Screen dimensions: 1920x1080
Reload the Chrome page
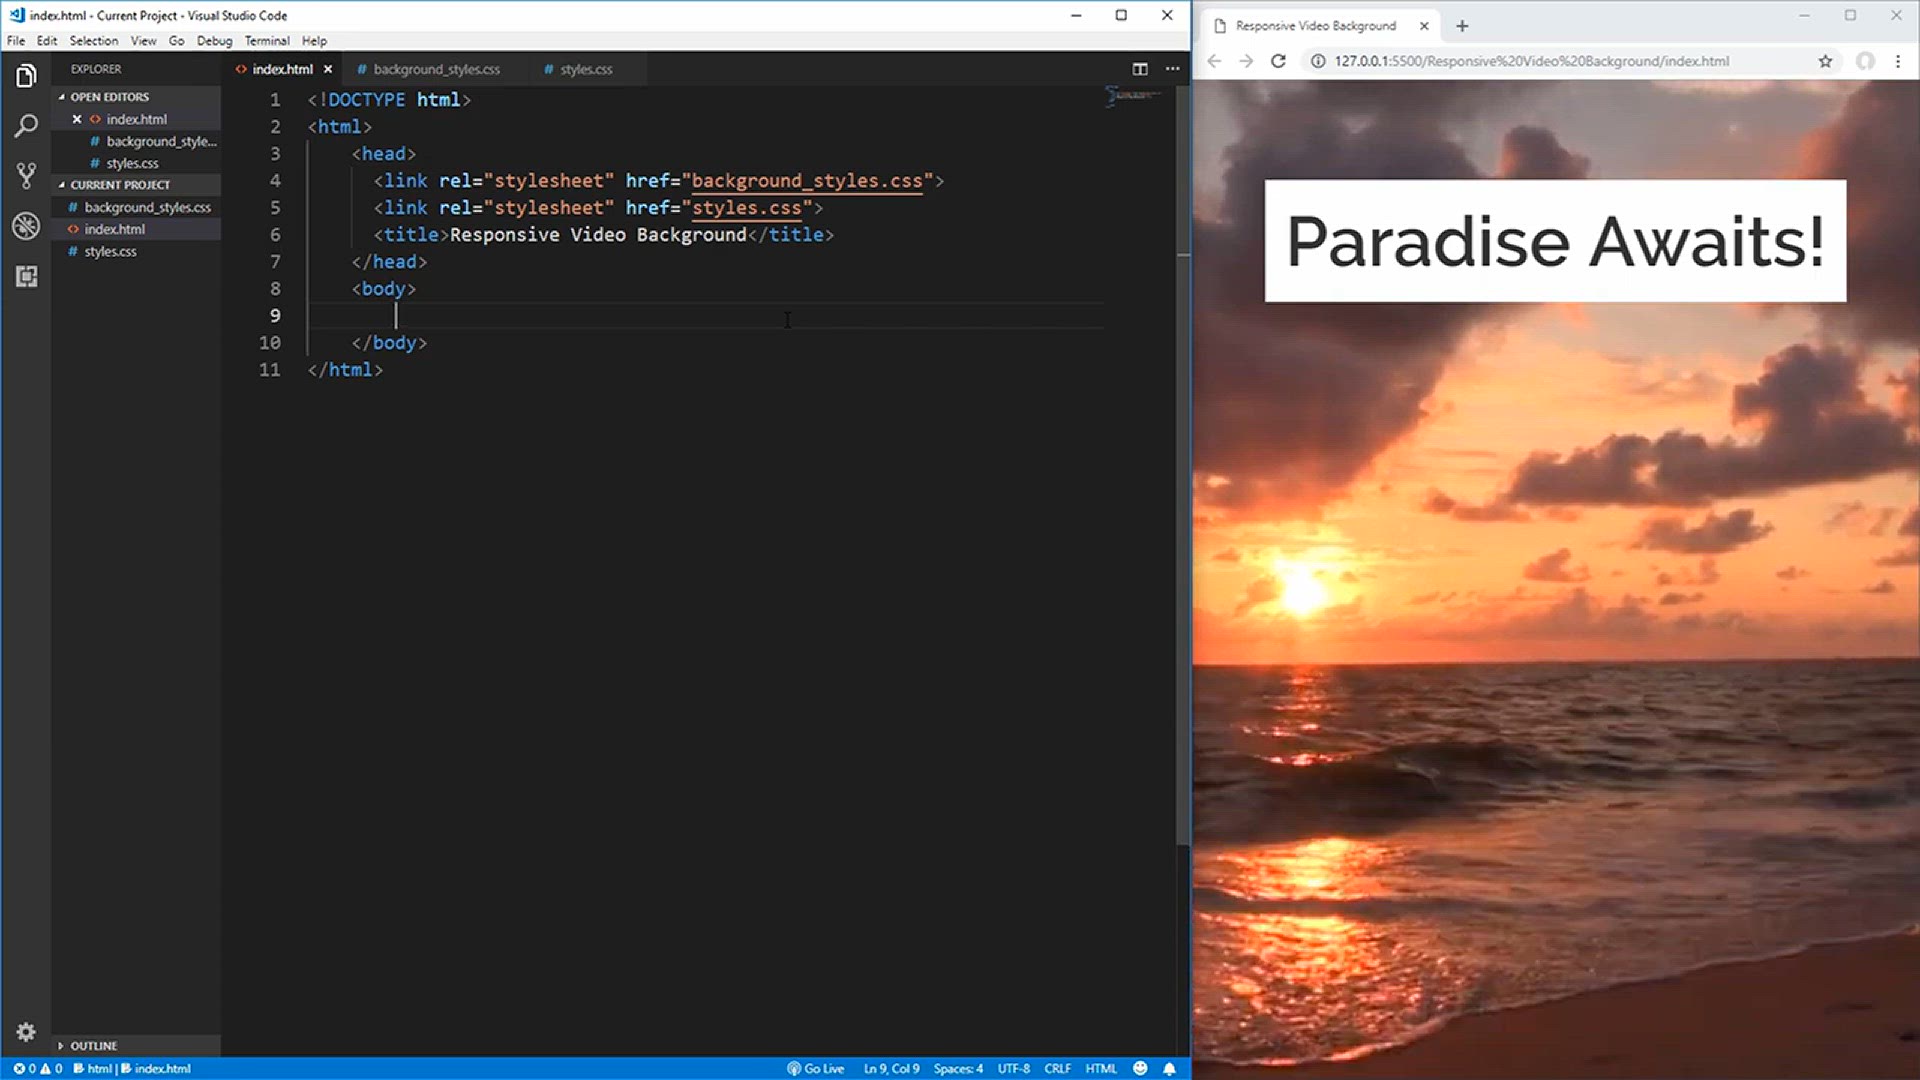(x=1278, y=61)
